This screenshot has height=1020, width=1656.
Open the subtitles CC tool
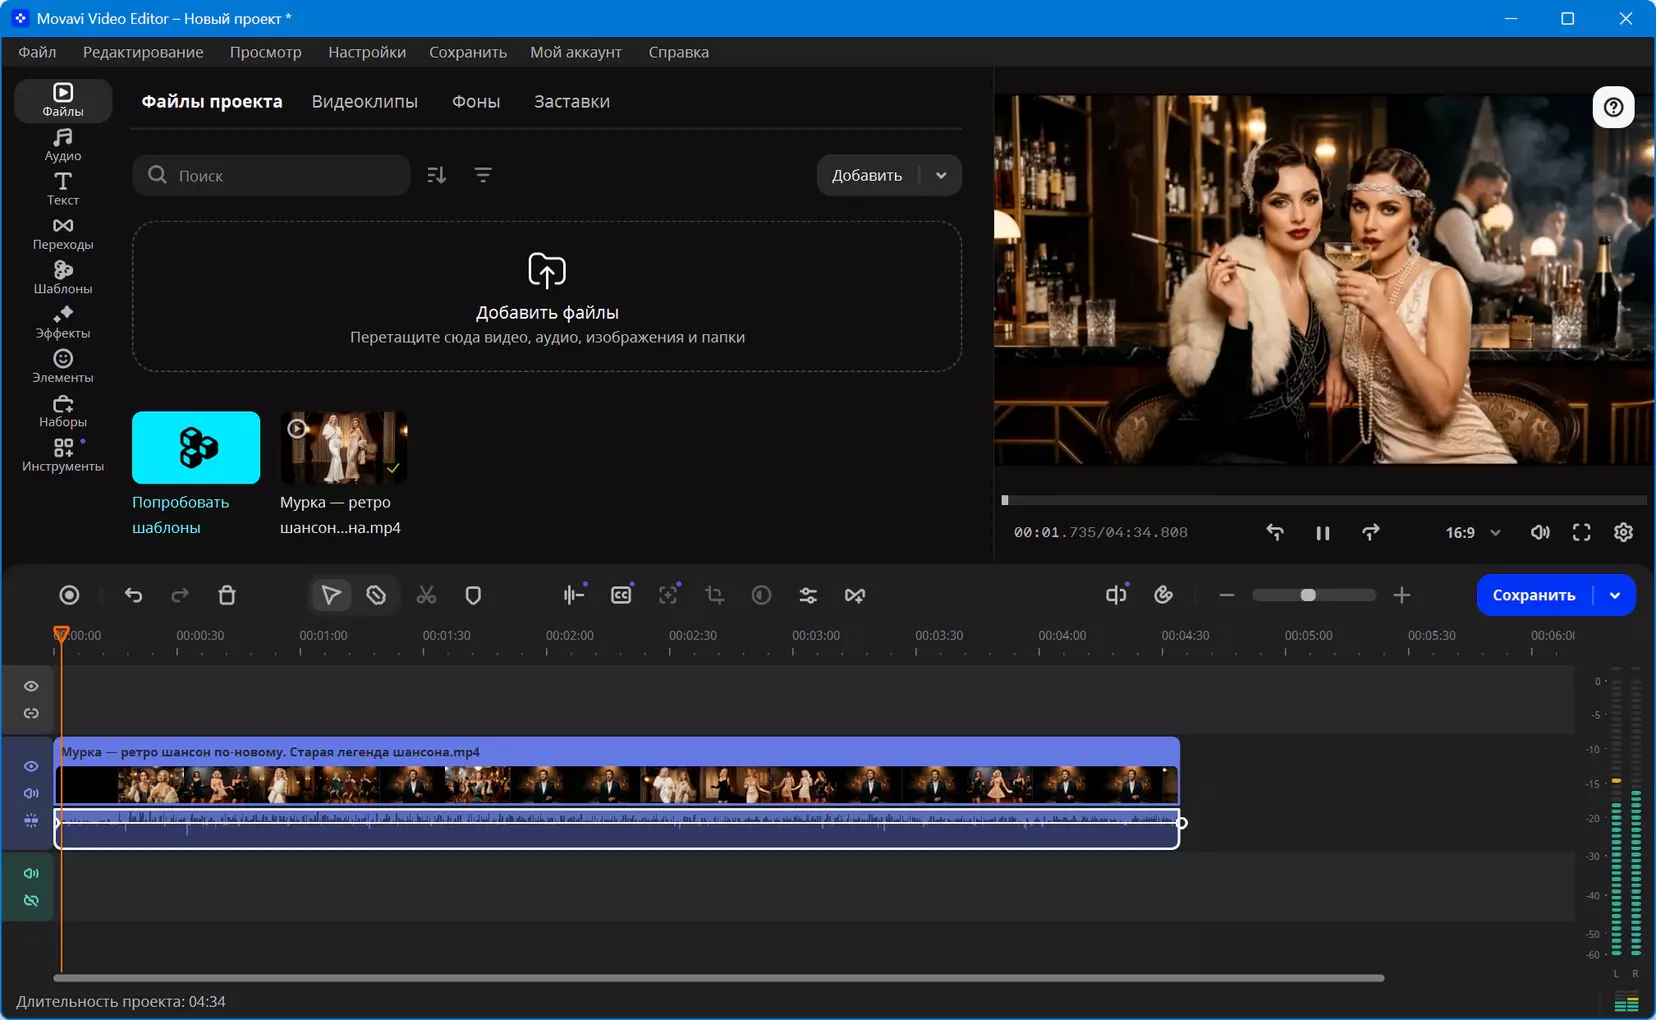pos(621,595)
